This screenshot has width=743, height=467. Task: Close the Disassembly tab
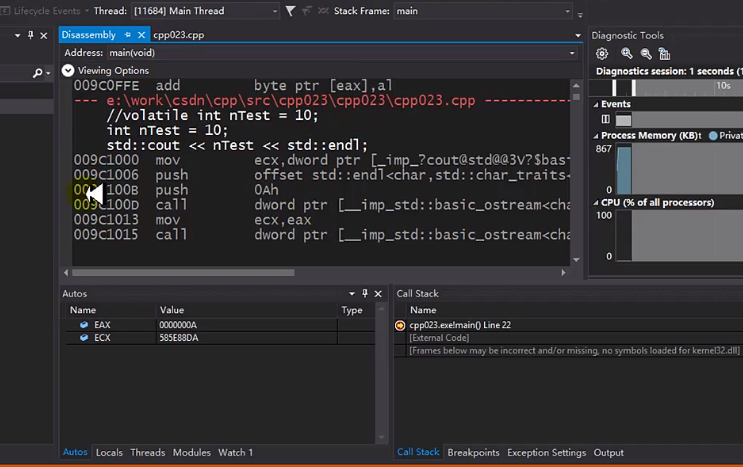tap(141, 35)
